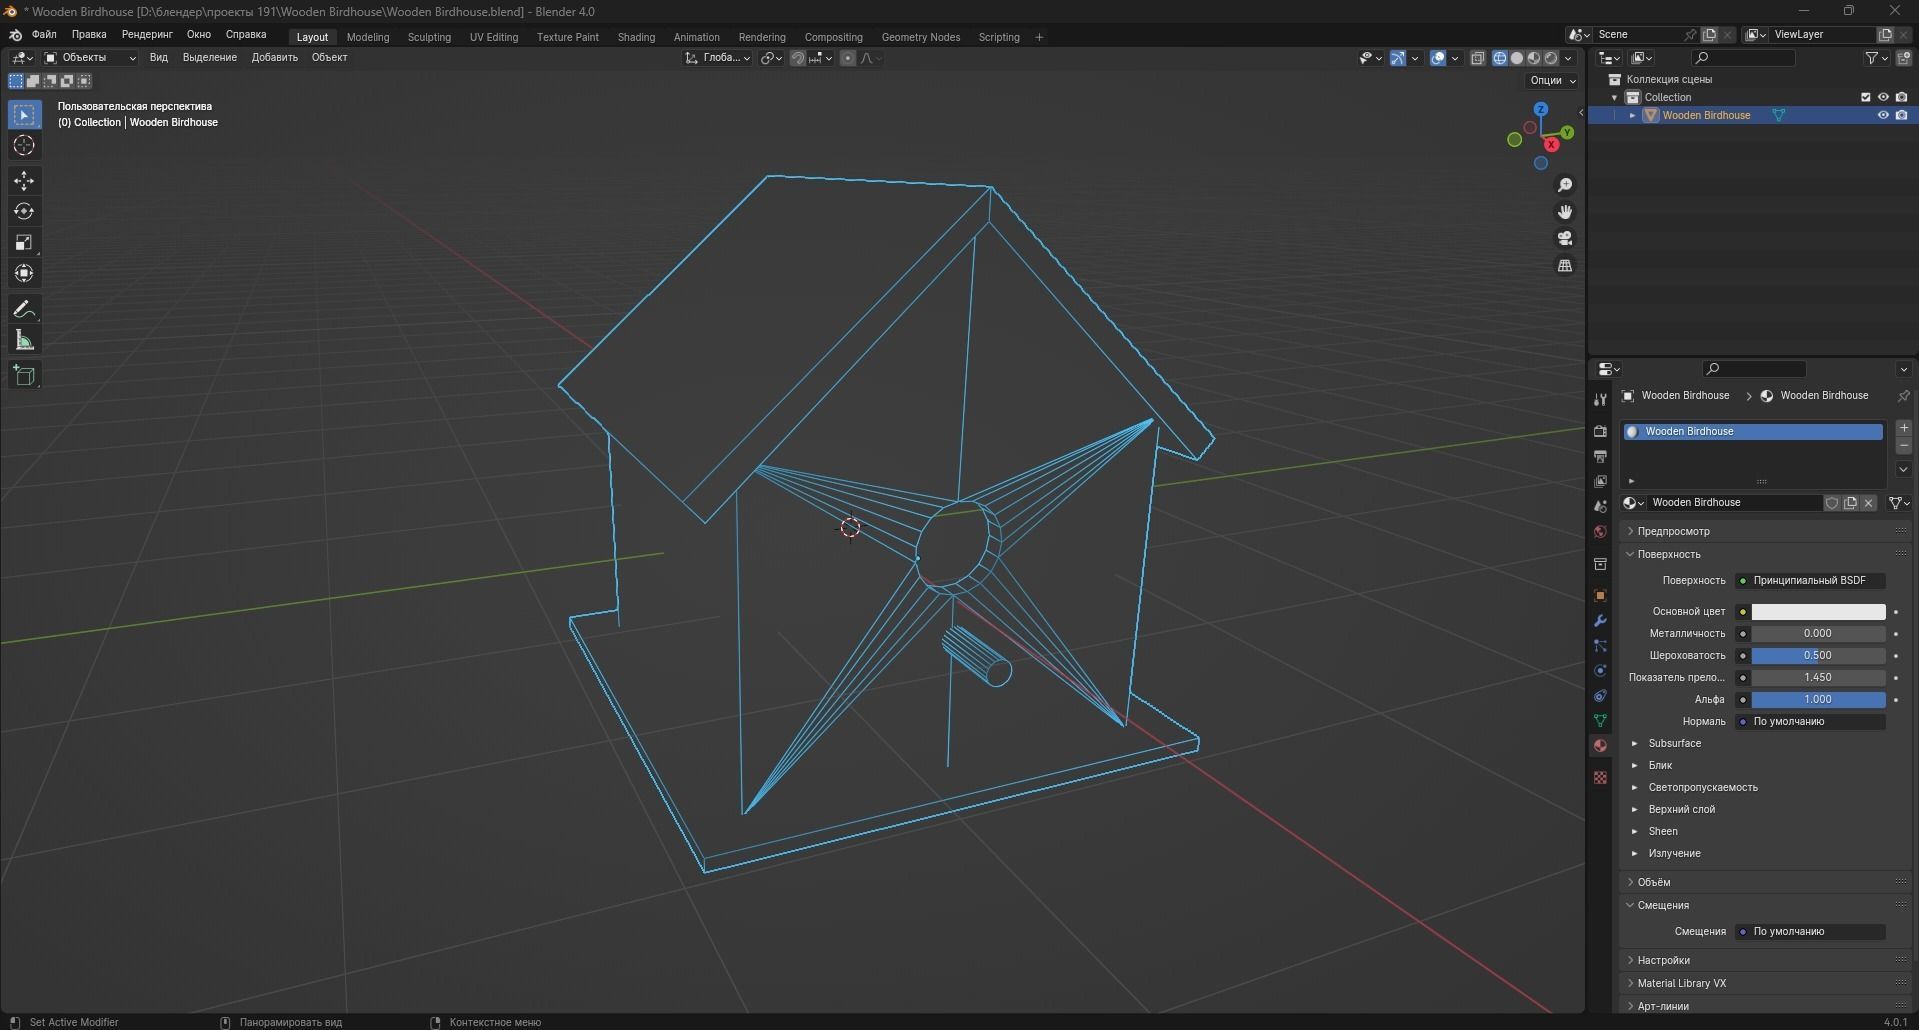Hide Wooden Birdhouse object via eye icon
The height and width of the screenshot is (1030, 1919).
coord(1883,115)
